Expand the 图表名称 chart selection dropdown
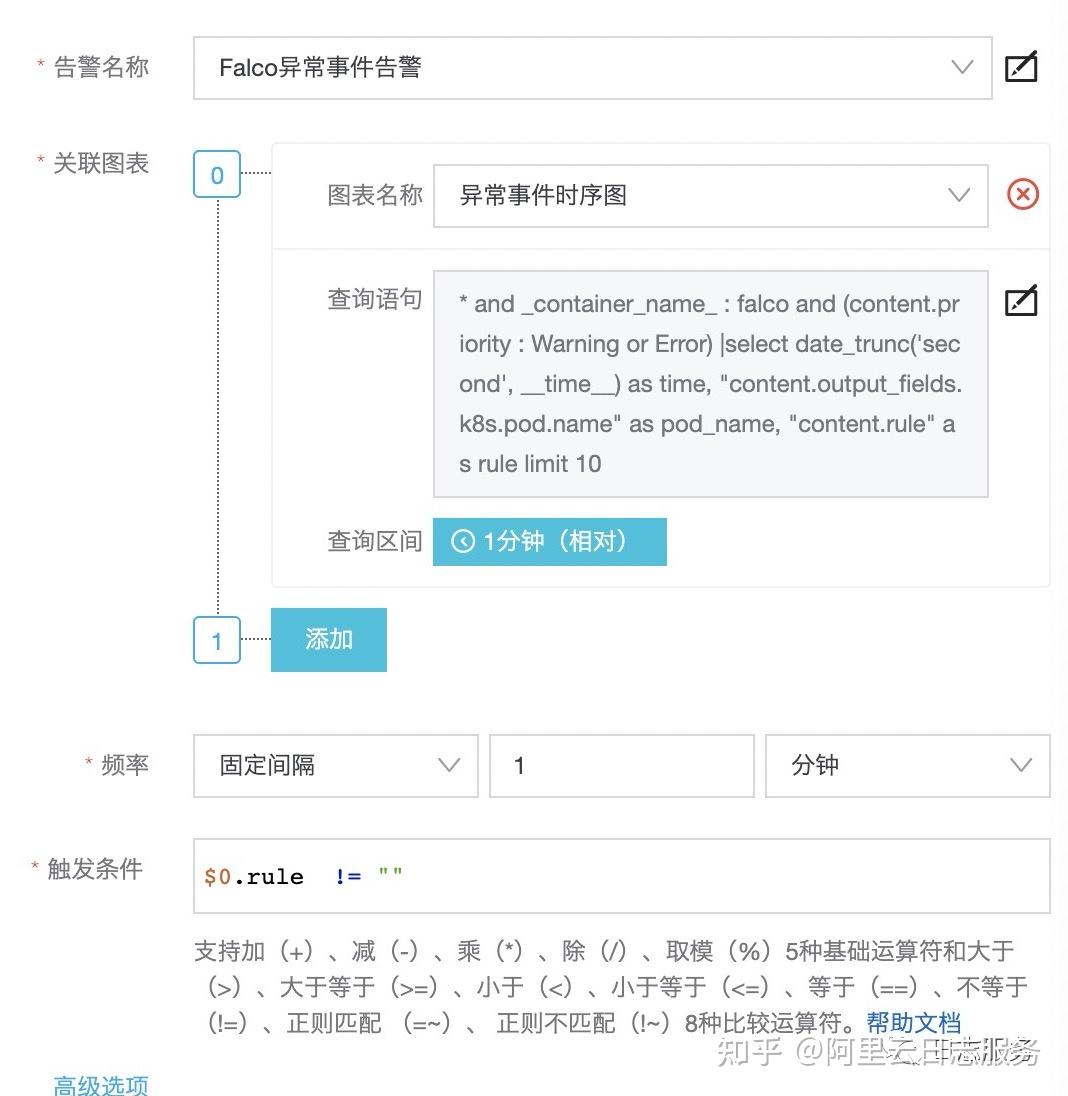This screenshot has height=1096, width=1068. pos(958,195)
